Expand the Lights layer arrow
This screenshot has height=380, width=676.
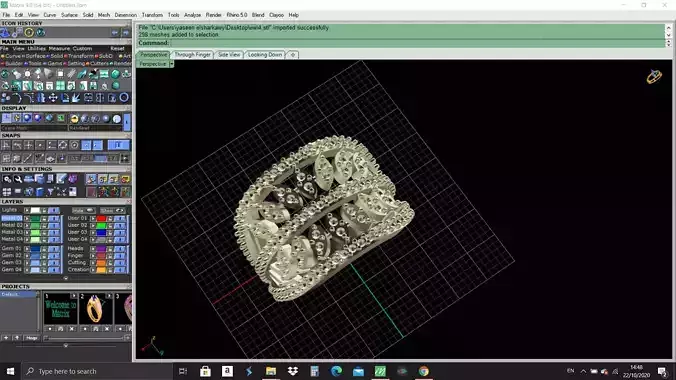27,210
